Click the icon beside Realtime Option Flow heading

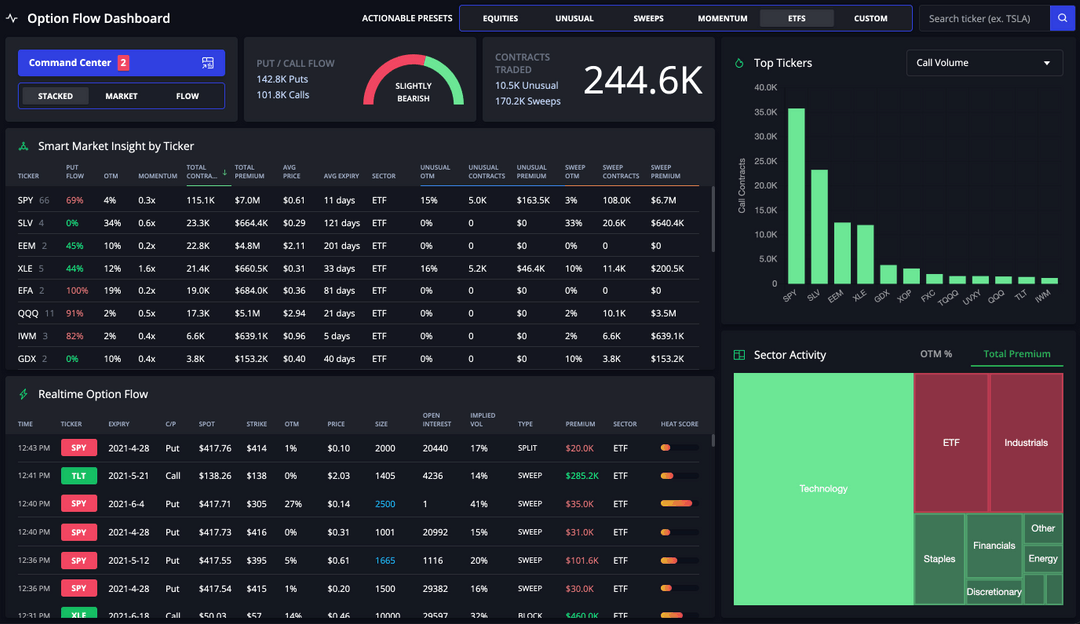coord(22,394)
